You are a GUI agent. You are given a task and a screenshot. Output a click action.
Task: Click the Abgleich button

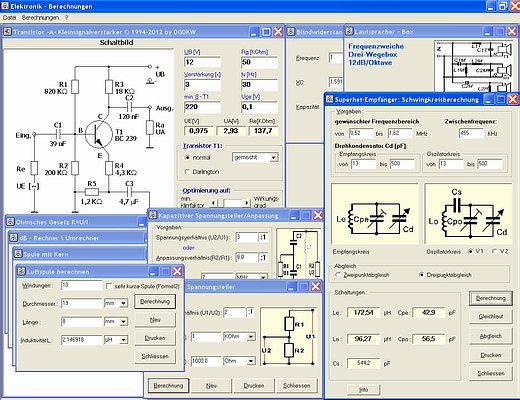[491, 336]
